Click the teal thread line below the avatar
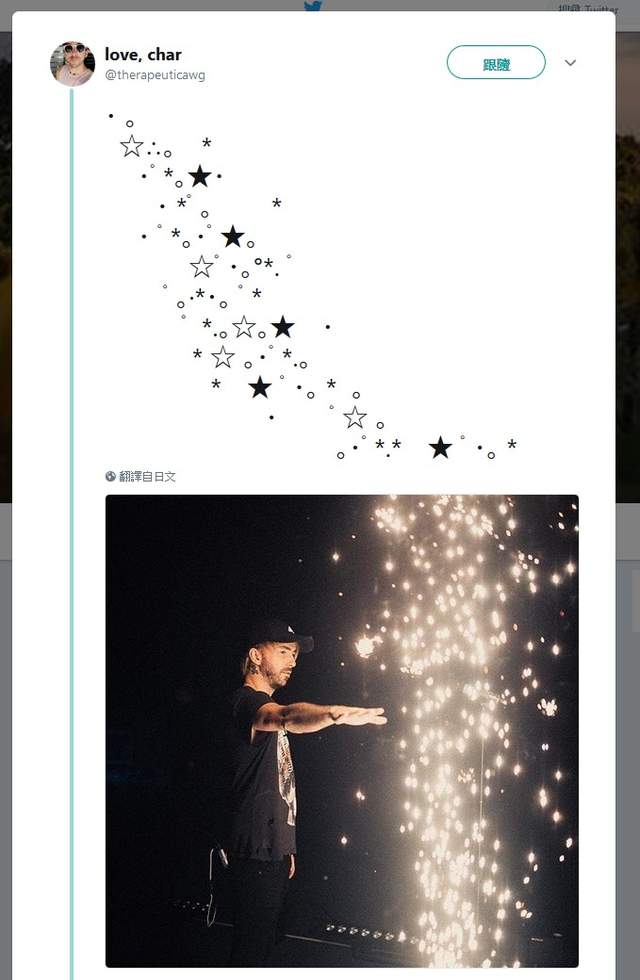The image size is (640, 980). 72,531
